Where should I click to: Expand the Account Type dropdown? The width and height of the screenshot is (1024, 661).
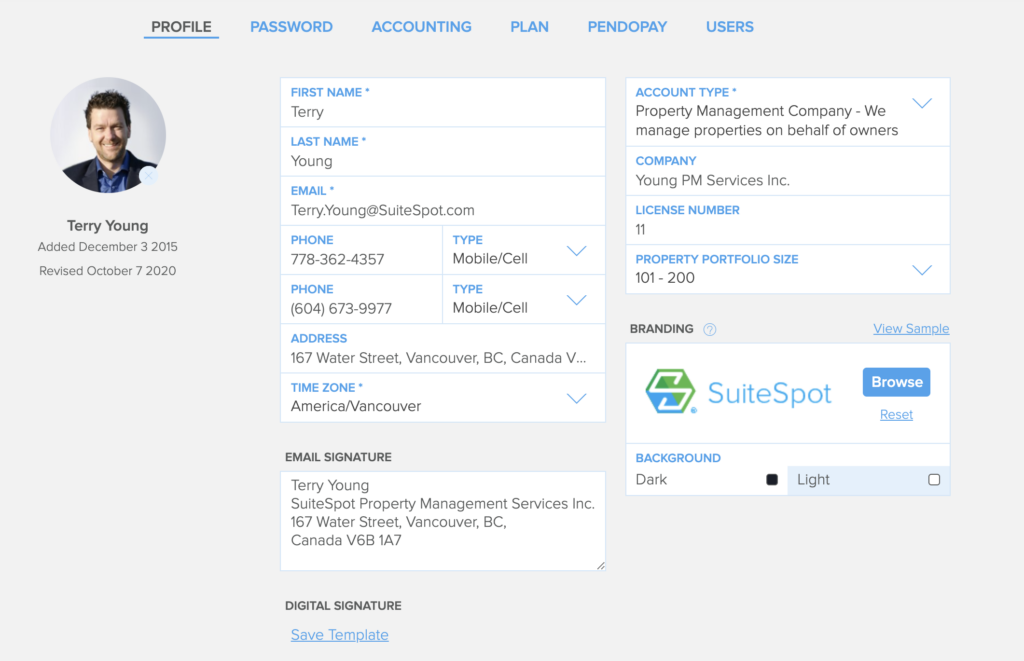(x=788, y=112)
